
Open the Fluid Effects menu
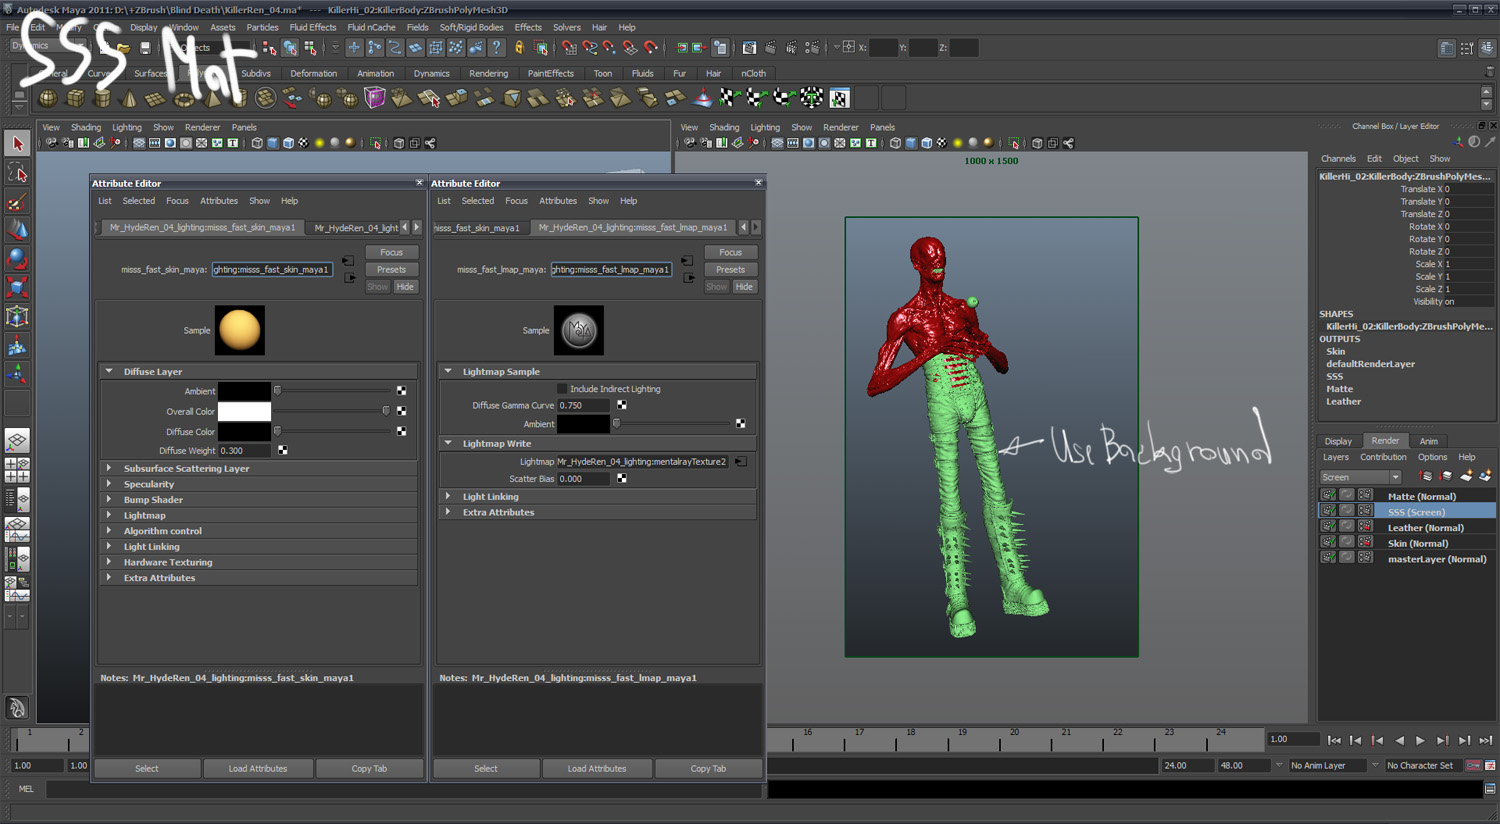coord(312,27)
